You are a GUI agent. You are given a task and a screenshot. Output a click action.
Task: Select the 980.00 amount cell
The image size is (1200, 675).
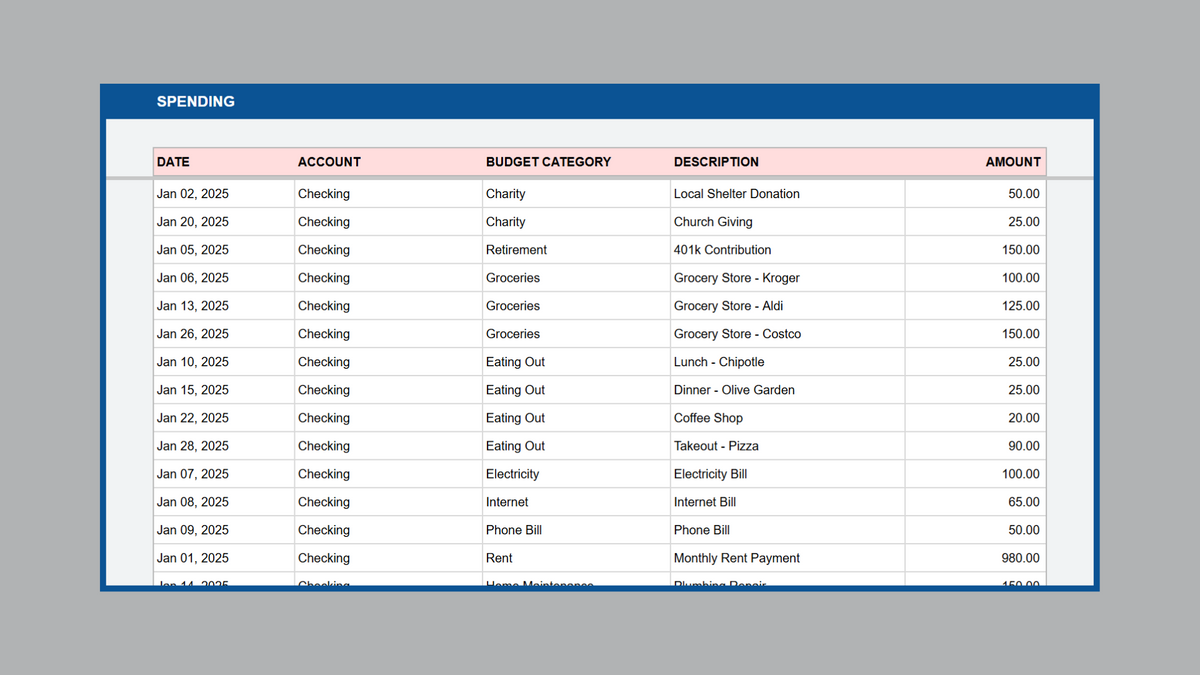(975, 558)
